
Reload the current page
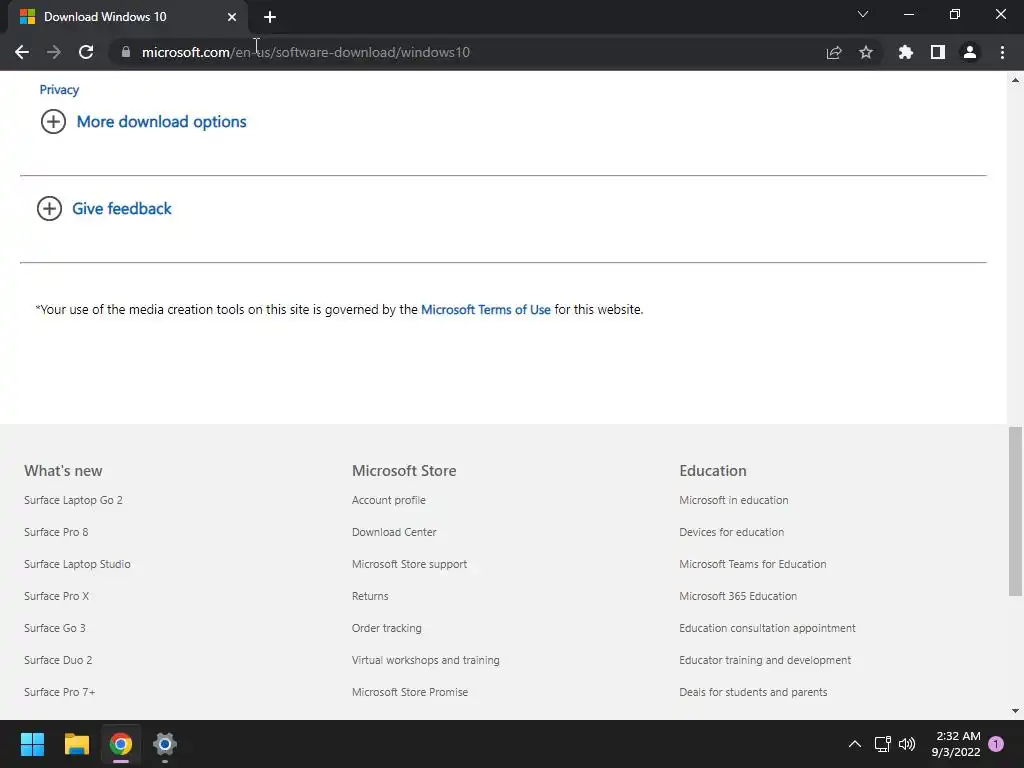click(86, 52)
